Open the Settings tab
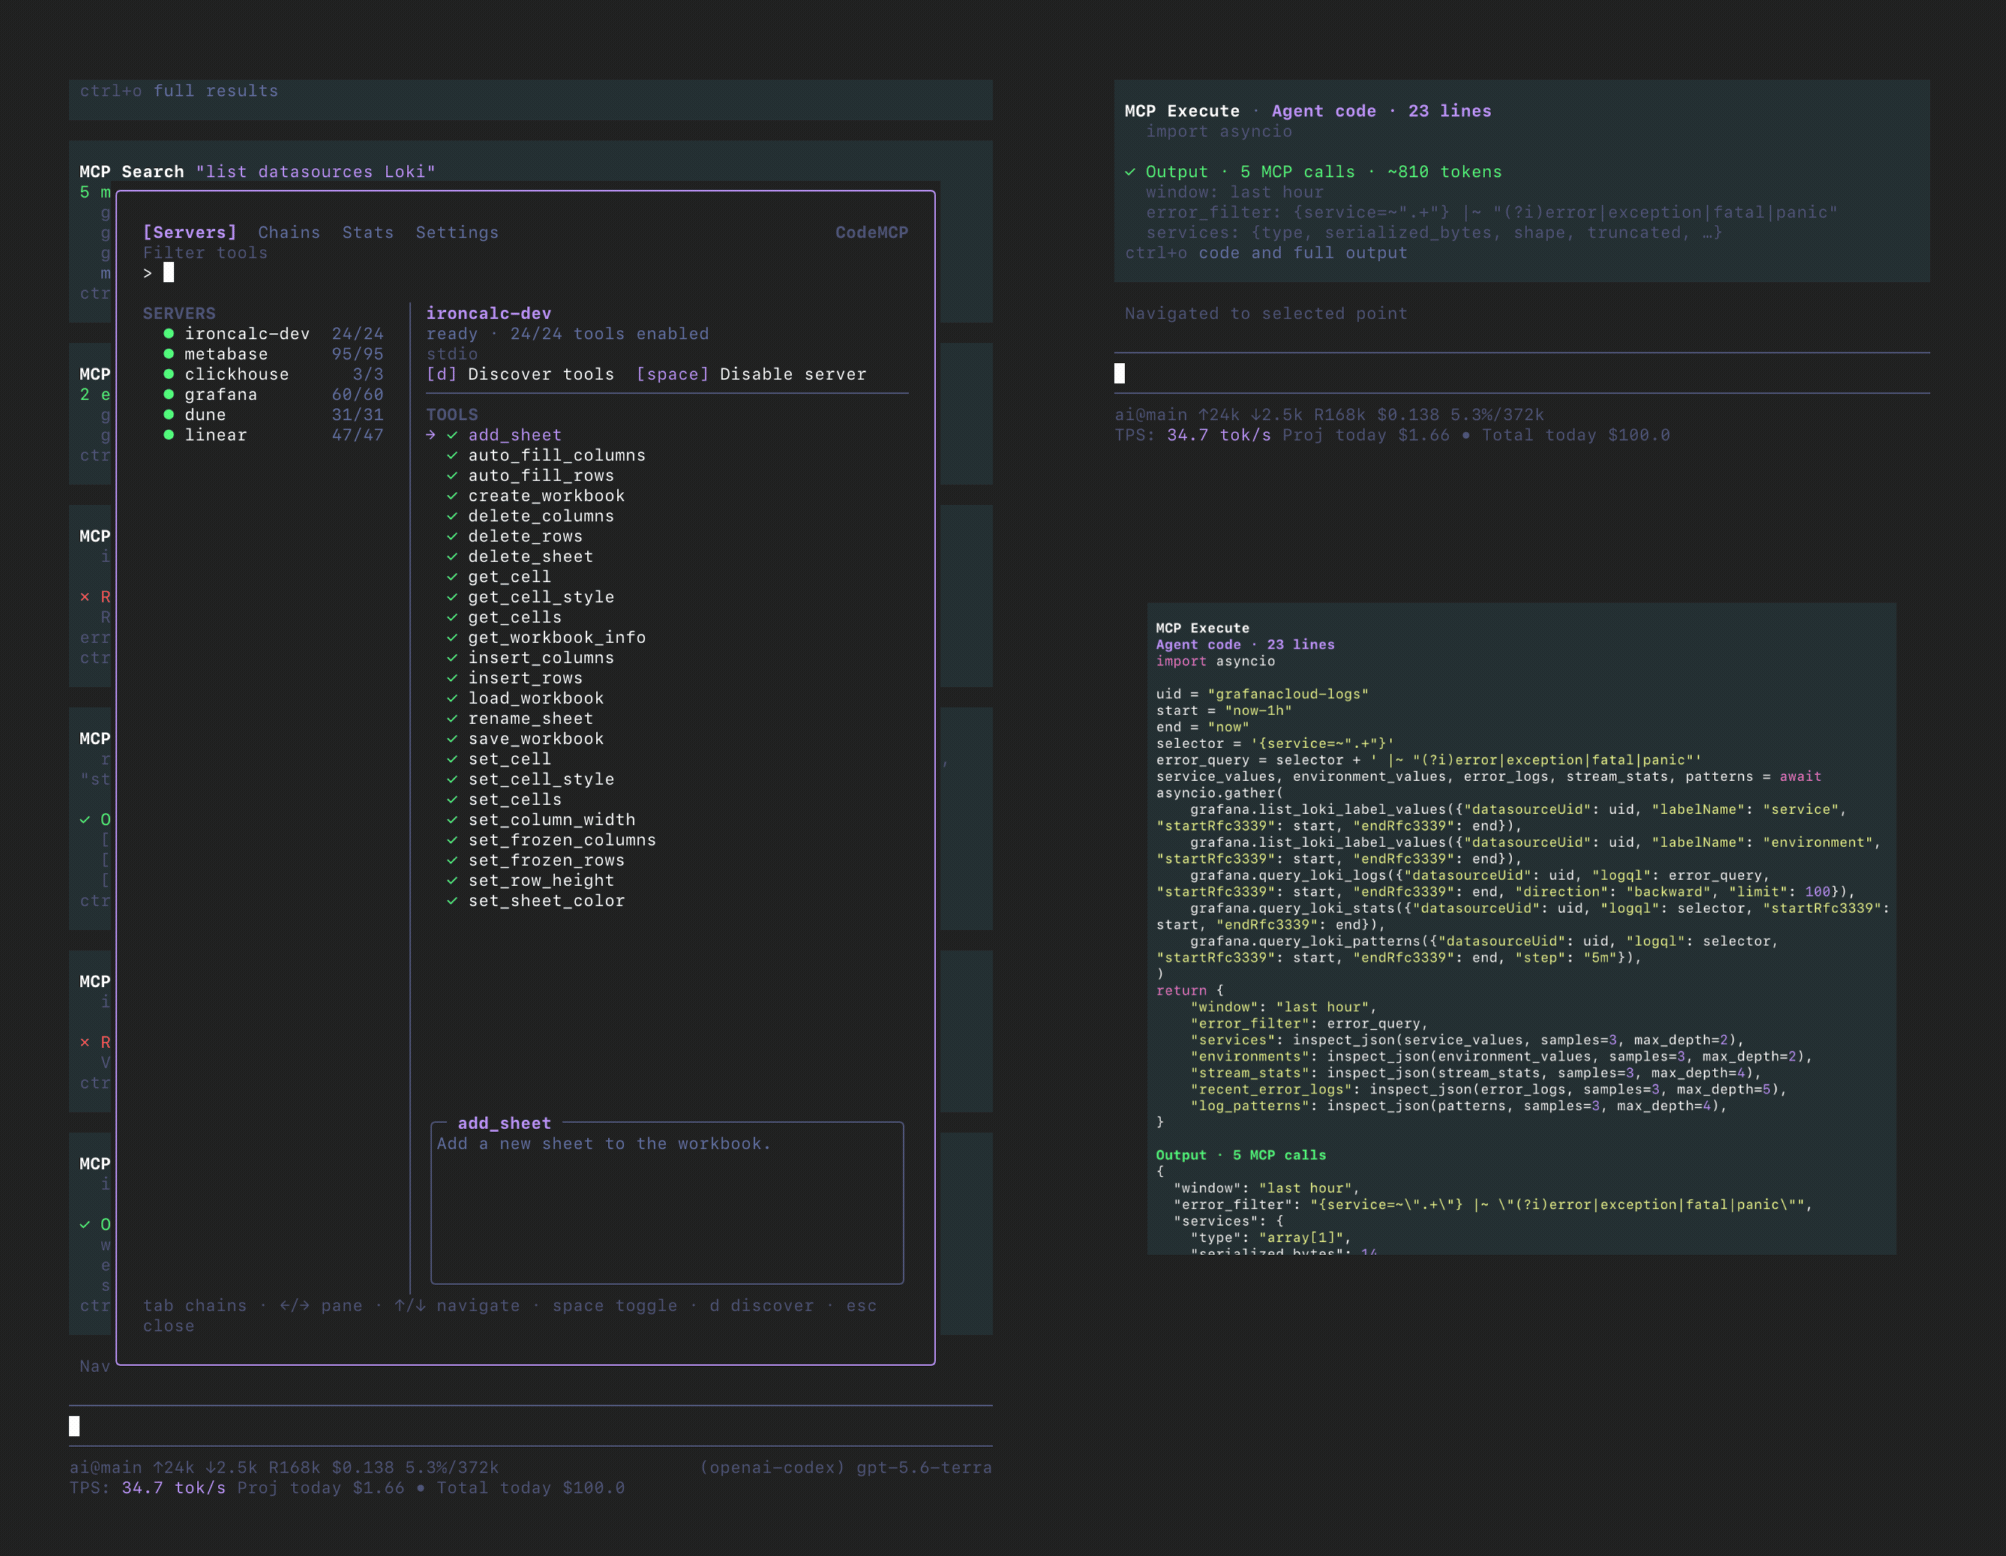Viewport: 2006px width, 1556px height. [457, 232]
